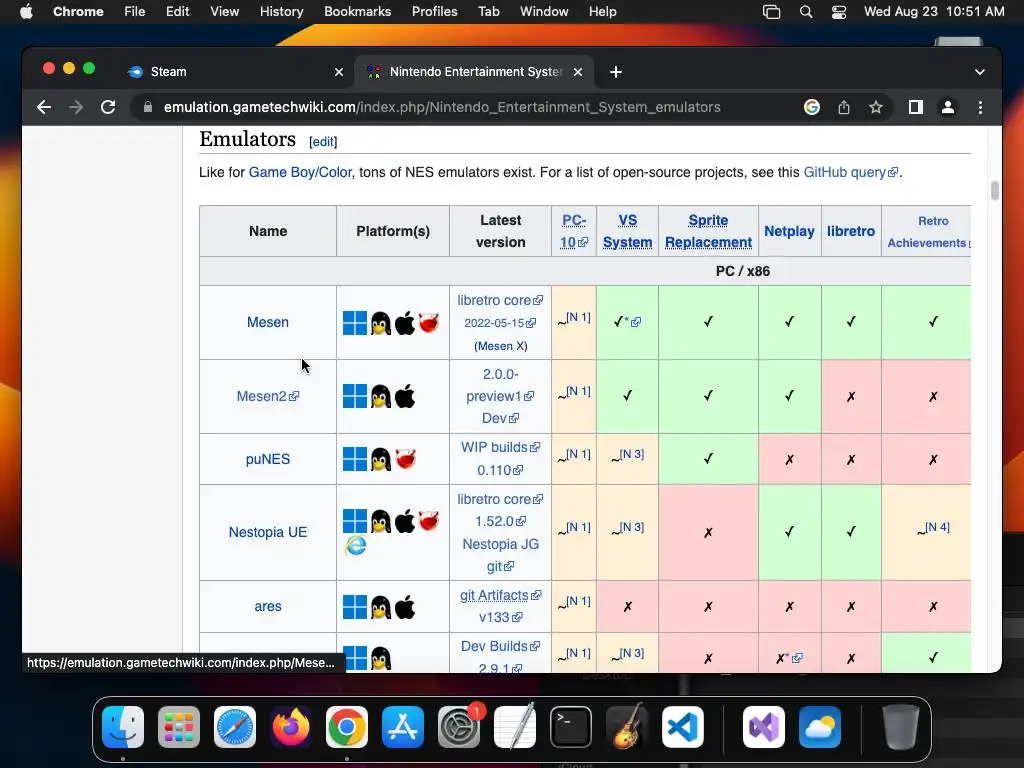This screenshot has height=768, width=1024.
Task: Click the Google icon in address bar
Action: [812, 107]
